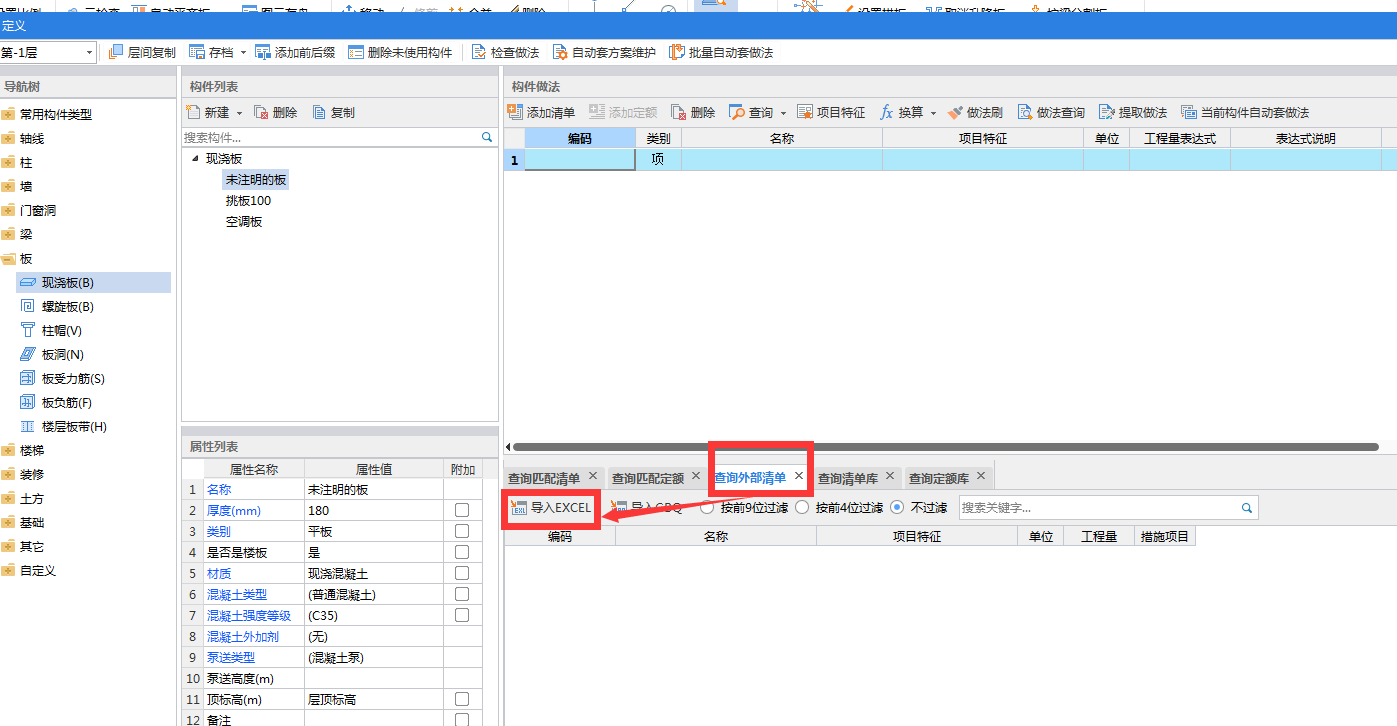Viewport: 1397px width, 726px height.
Task: Switch to 查询定额库 tab
Action: 939,478
